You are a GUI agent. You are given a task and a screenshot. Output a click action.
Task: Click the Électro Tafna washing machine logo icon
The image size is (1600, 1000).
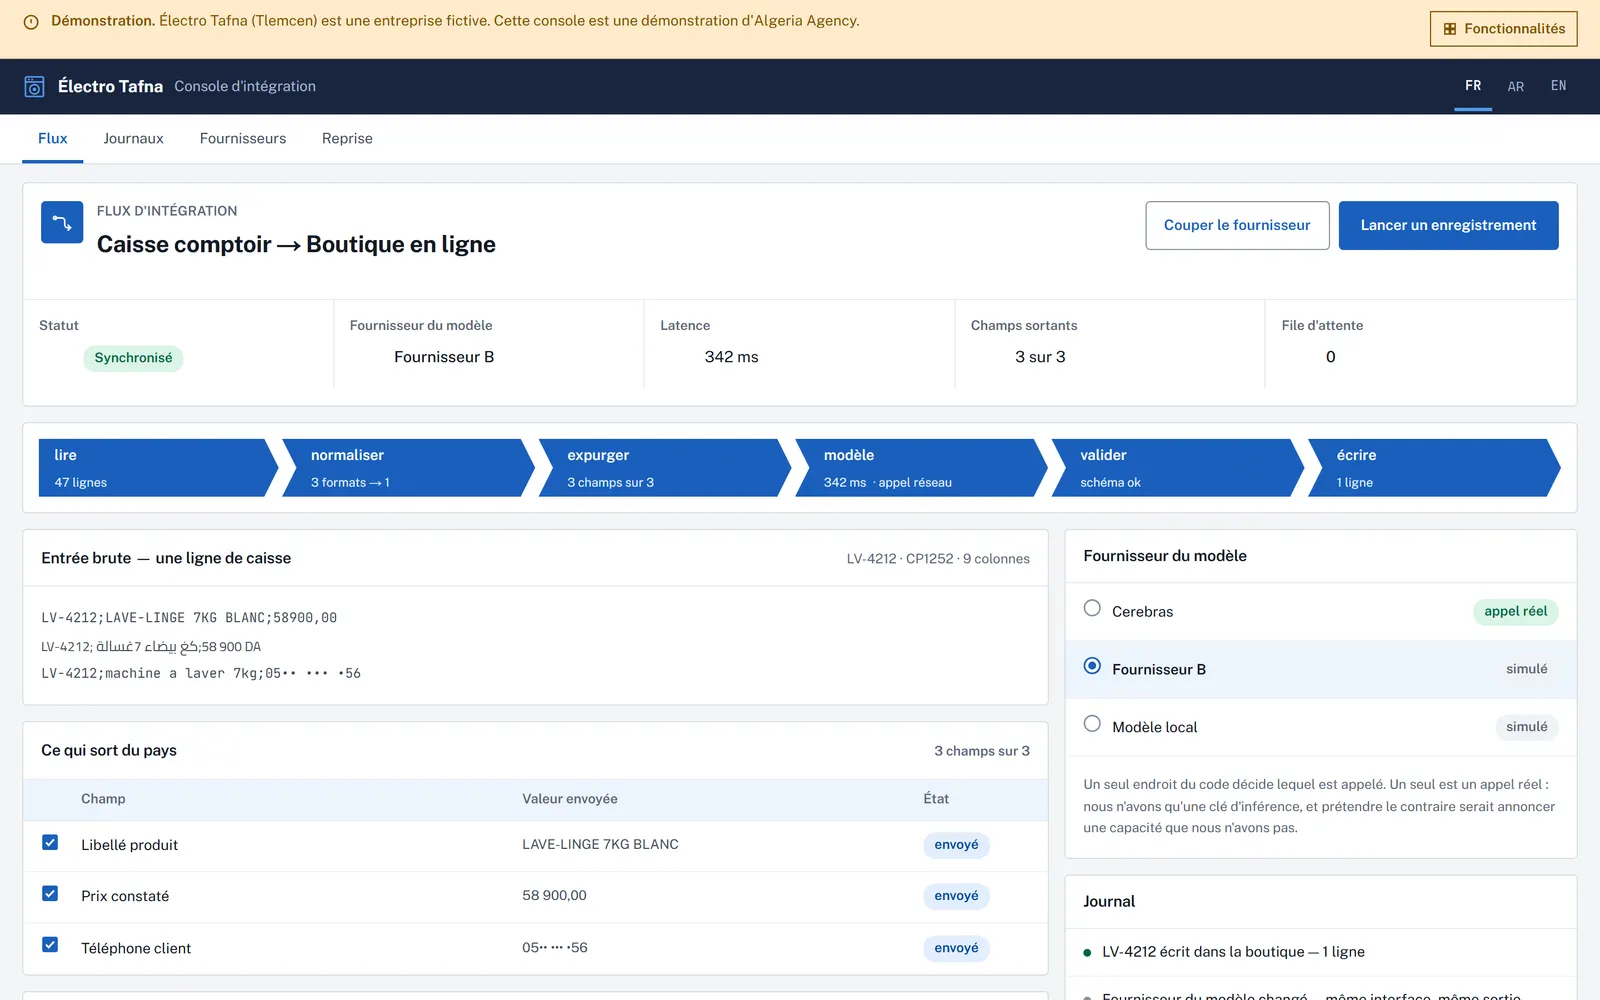coord(34,87)
